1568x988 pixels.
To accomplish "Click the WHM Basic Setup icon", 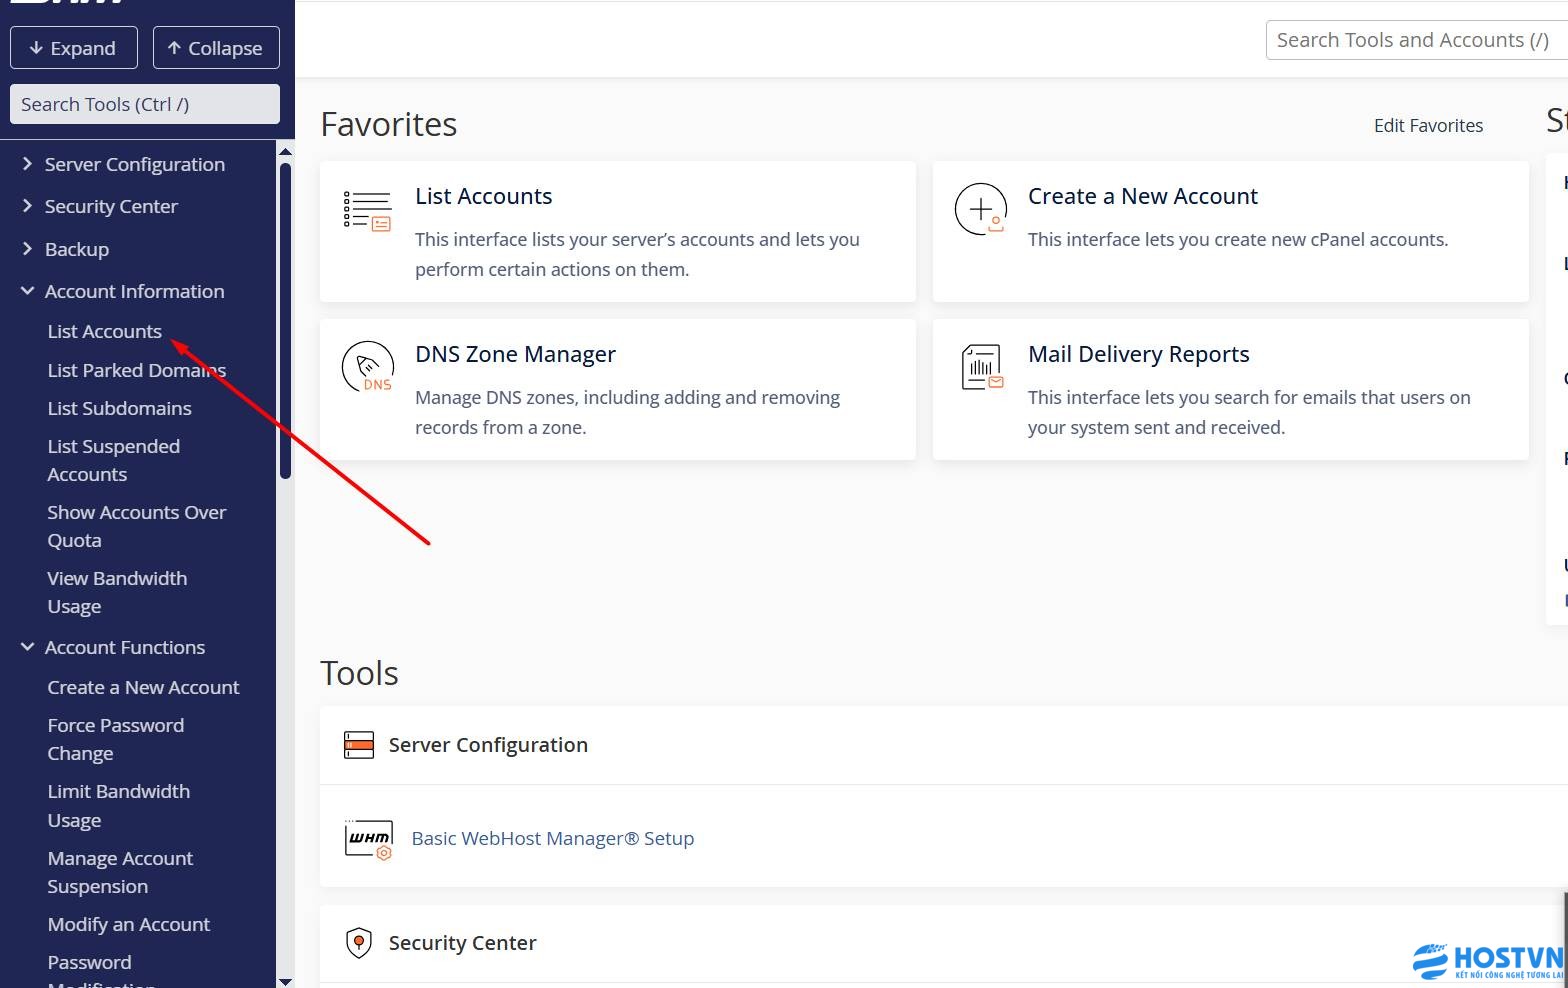I will point(368,839).
